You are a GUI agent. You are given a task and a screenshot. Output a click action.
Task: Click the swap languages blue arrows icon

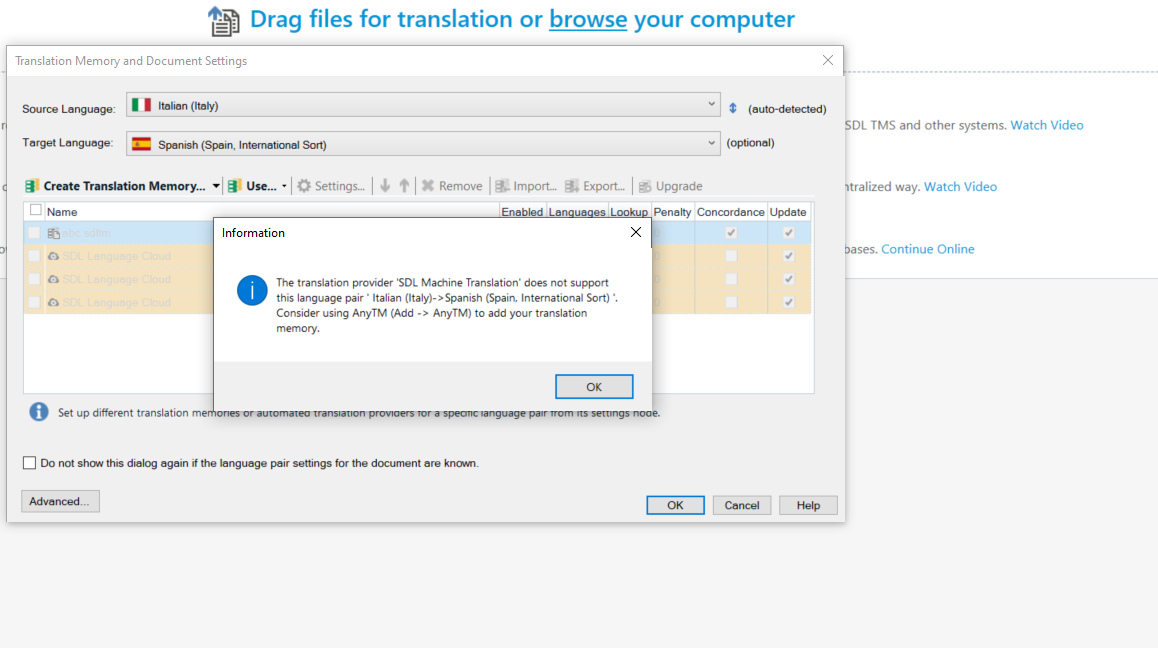(733, 109)
